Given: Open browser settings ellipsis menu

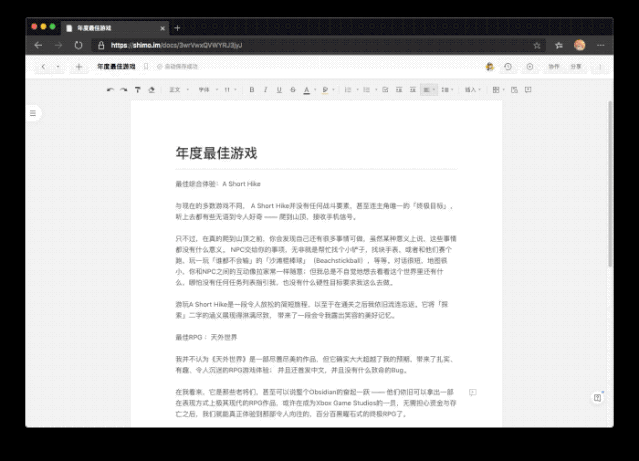Looking at the screenshot, I should (x=600, y=45).
